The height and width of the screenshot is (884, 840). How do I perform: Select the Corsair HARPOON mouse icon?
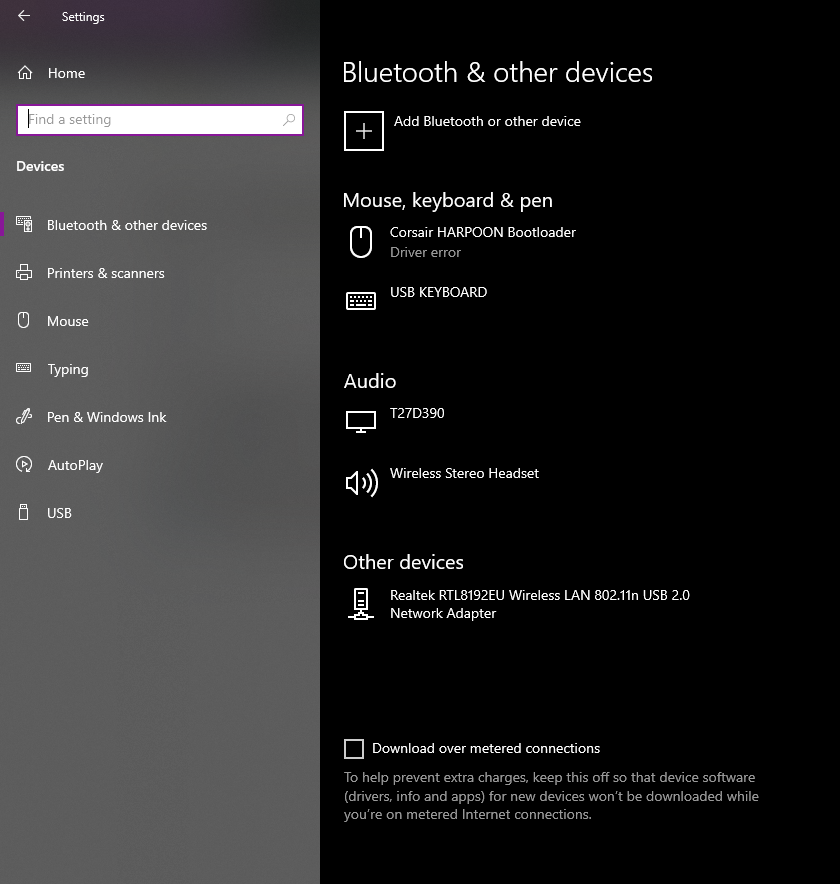click(361, 242)
